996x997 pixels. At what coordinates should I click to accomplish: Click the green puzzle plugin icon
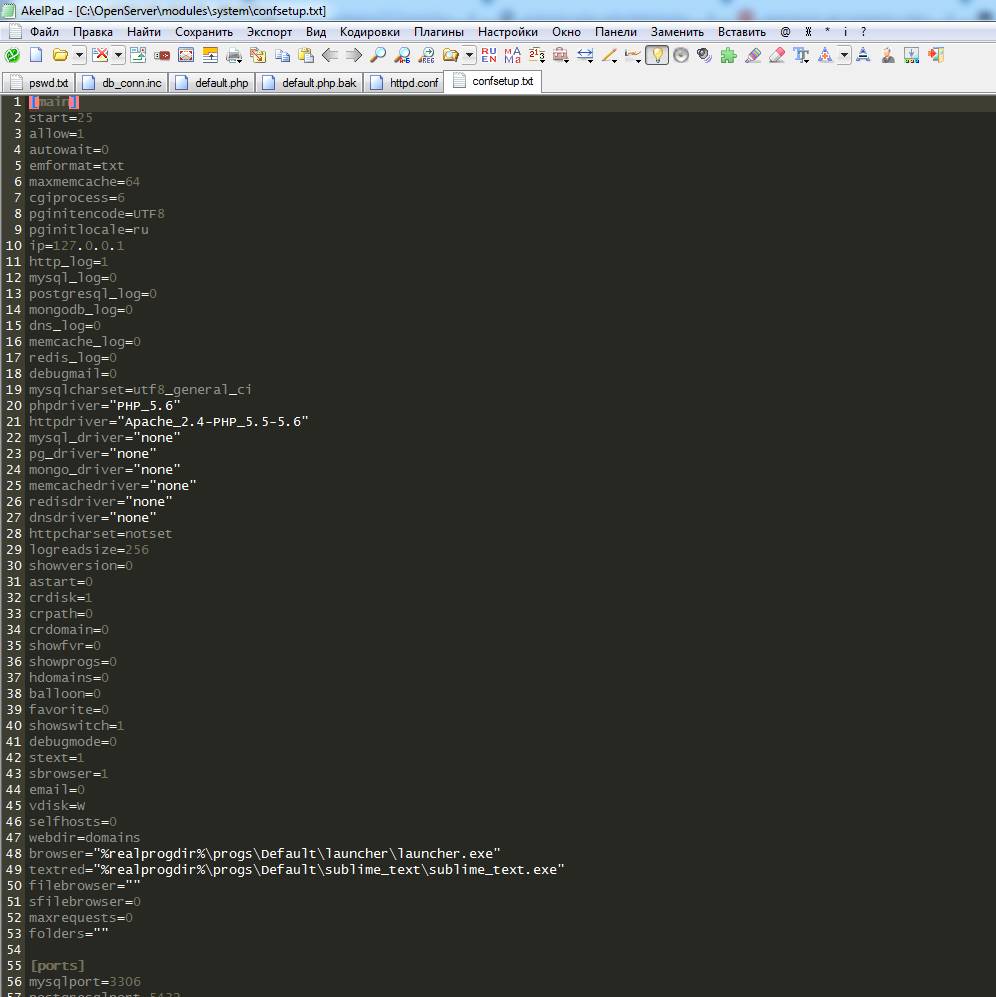[x=728, y=56]
